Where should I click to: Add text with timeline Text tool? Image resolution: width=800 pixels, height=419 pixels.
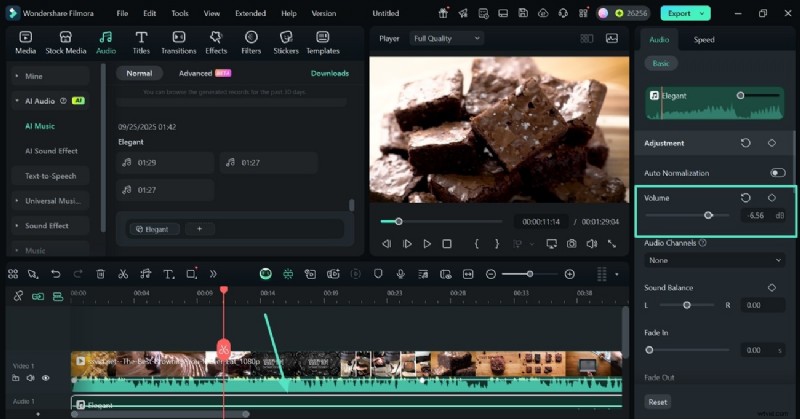tap(168, 274)
